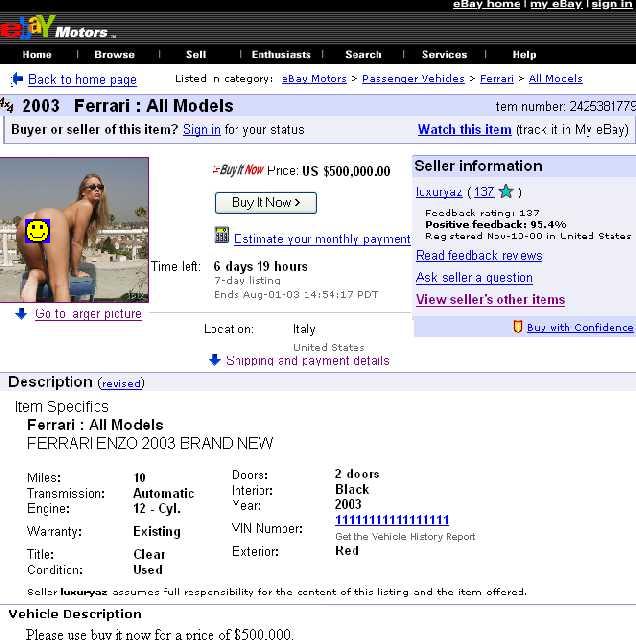Viewport: 636px width, 640px height.
Task: Click the Buy It Now logo next to Price
Action: click(238, 170)
